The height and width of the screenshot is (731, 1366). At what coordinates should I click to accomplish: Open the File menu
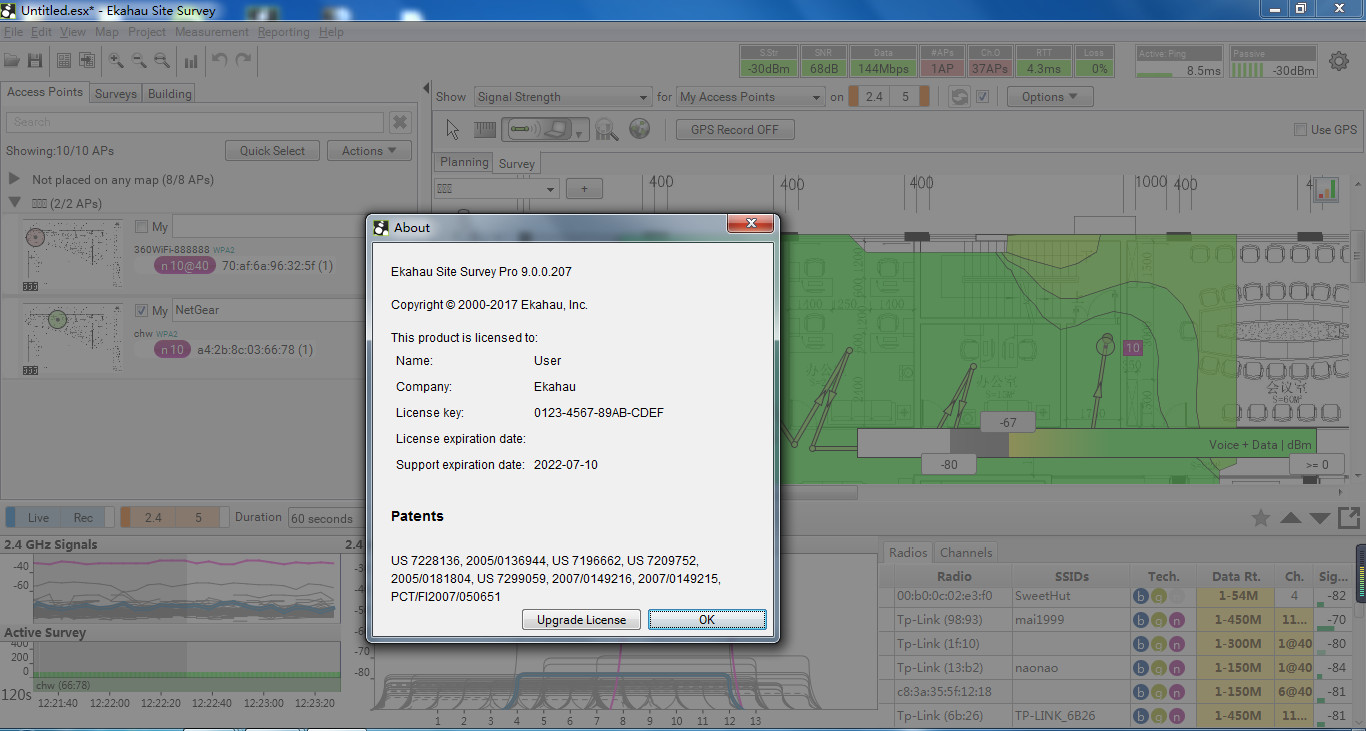coord(13,32)
